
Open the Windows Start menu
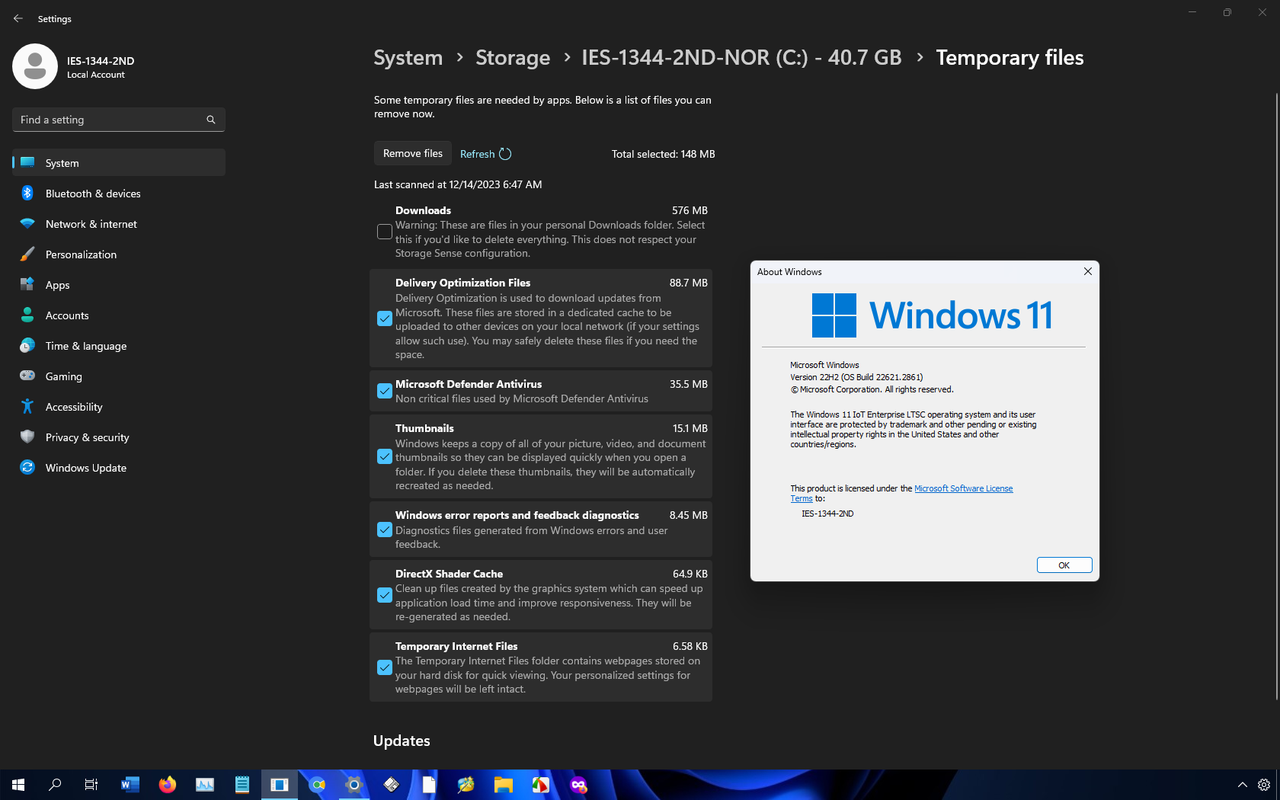[x=18, y=785]
